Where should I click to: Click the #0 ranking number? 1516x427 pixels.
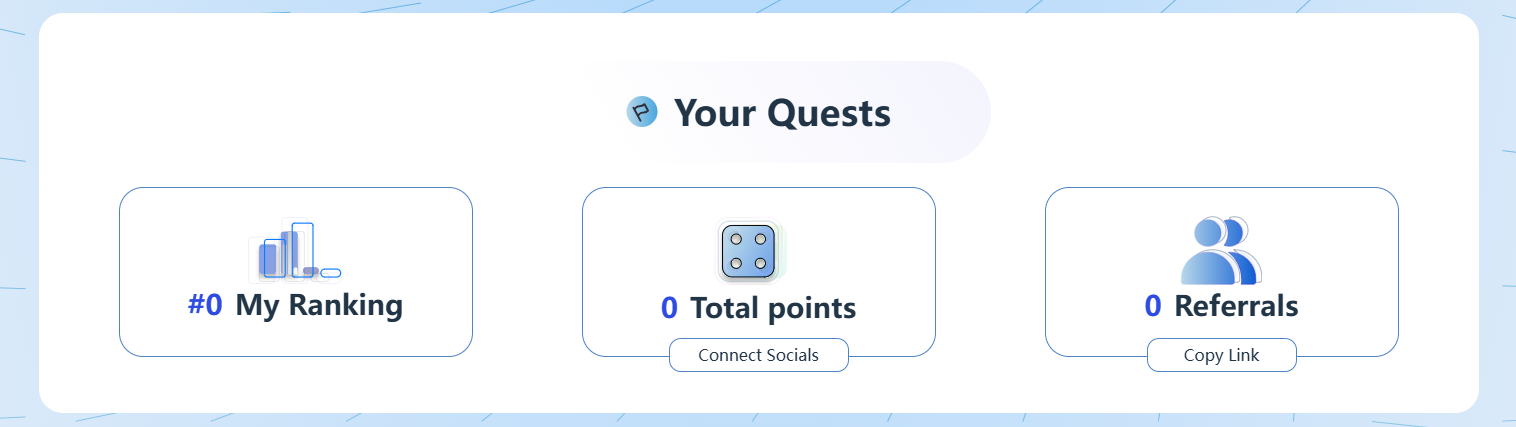tap(205, 306)
